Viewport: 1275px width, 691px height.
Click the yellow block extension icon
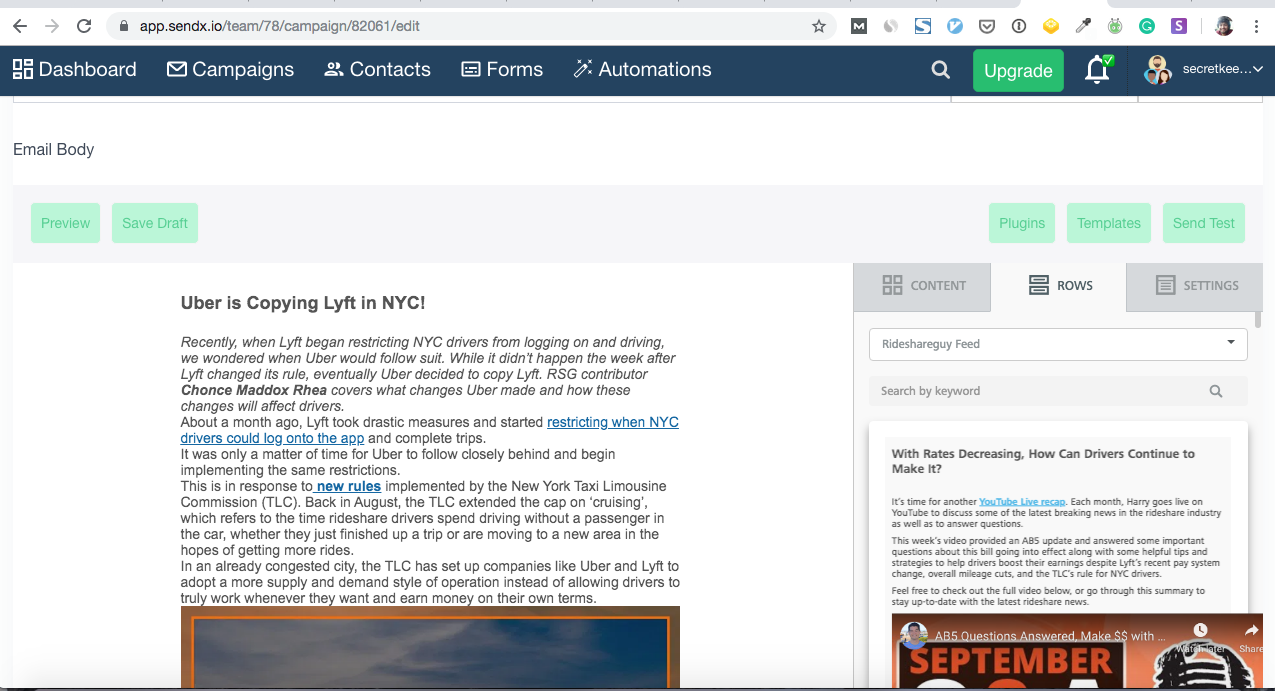(x=1051, y=26)
